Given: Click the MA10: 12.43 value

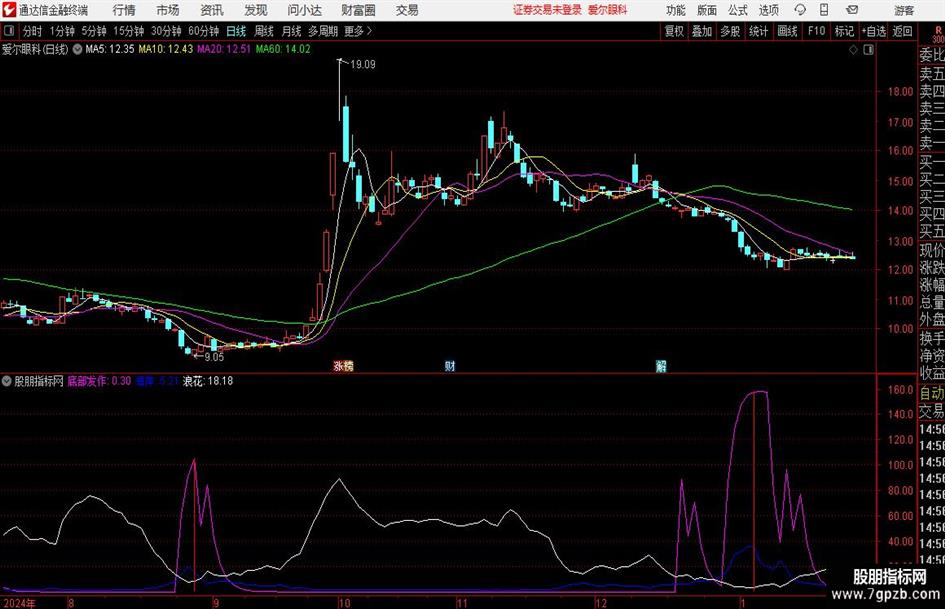Looking at the screenshot, I should [166, 49].
